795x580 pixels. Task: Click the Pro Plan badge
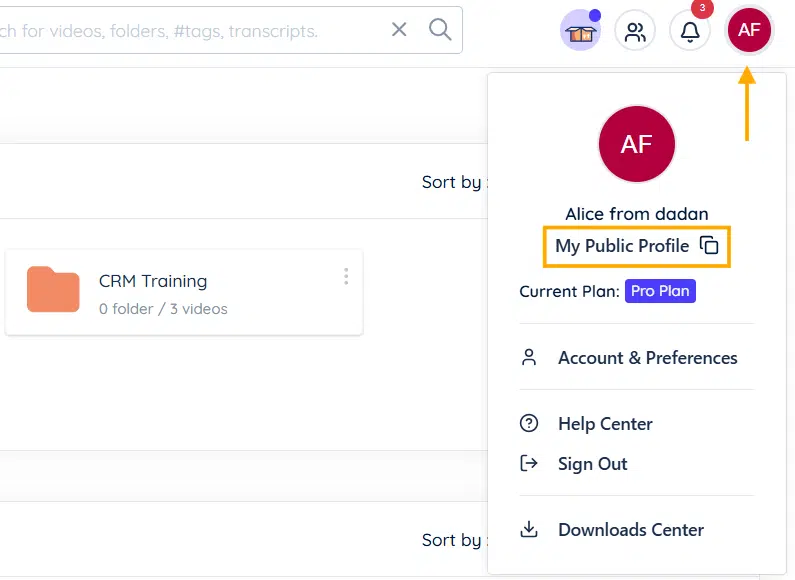pos(660,292)
